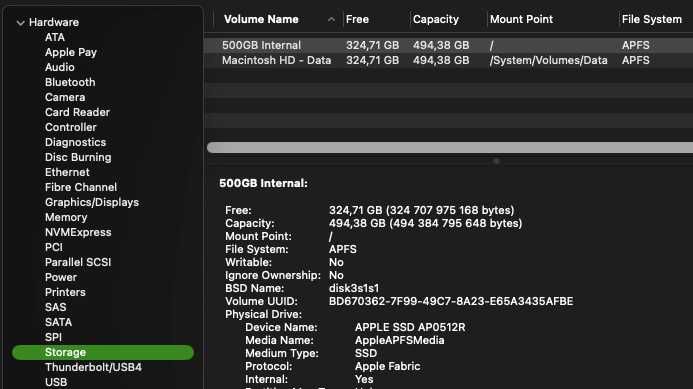This screenshot has width=693, height=389.
Task: Show Bluetooth hardware information
Action: (x=70, y=82)
